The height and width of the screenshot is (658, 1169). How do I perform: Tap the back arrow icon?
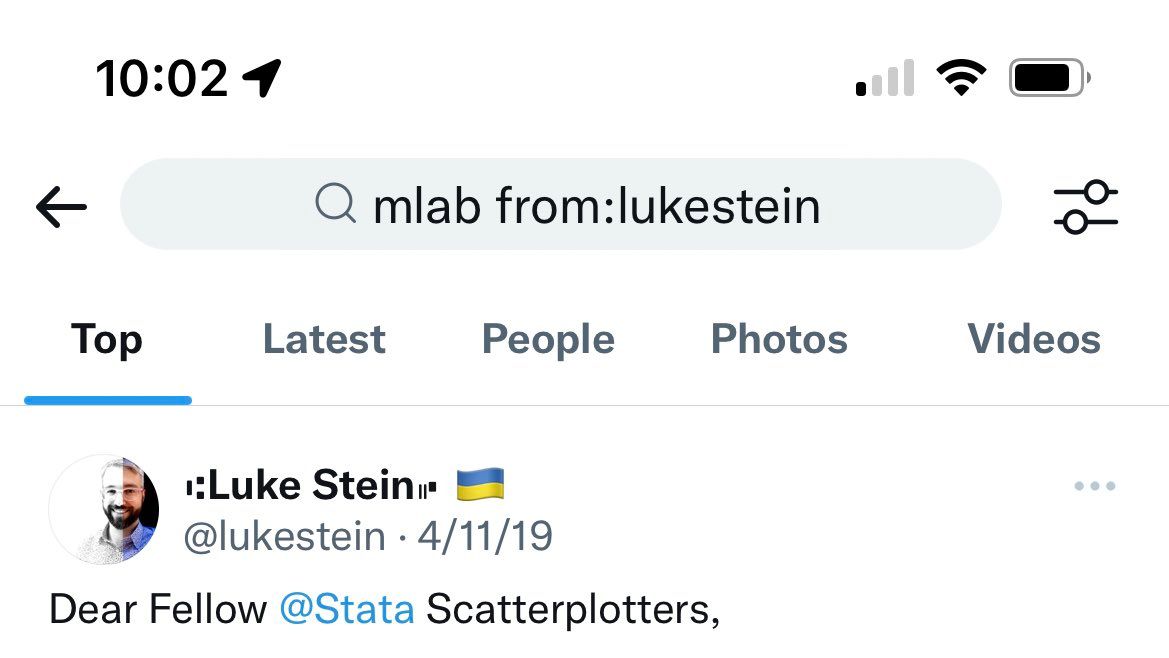point(61,207)
